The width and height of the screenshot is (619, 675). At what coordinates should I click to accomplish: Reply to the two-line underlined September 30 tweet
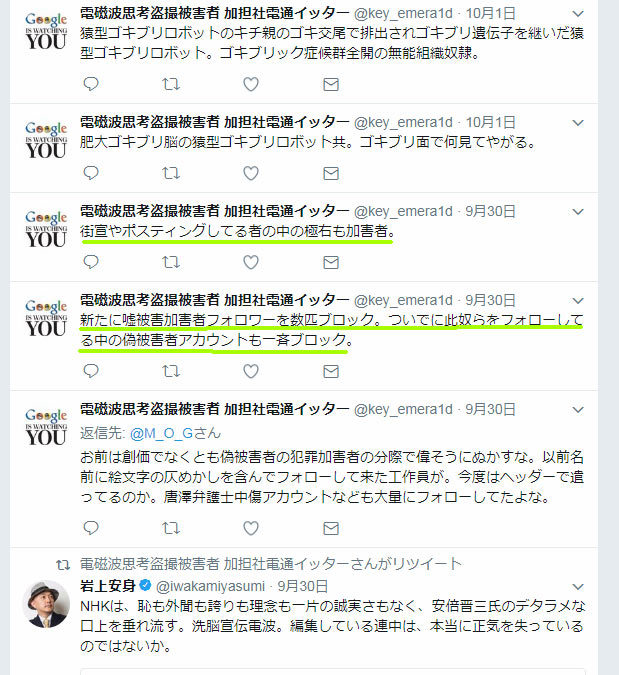[x=91, y=371]
